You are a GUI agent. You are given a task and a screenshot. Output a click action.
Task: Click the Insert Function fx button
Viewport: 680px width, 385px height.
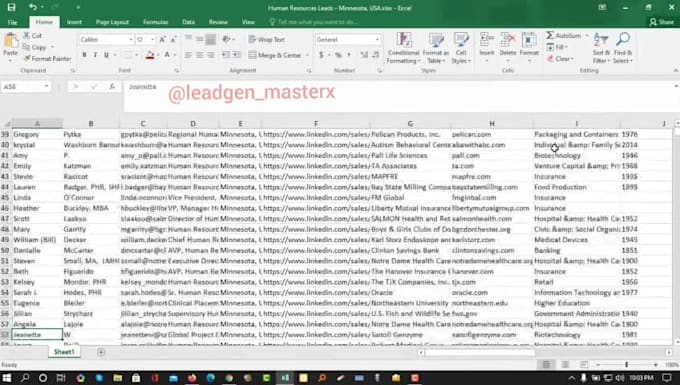[112, 87]
